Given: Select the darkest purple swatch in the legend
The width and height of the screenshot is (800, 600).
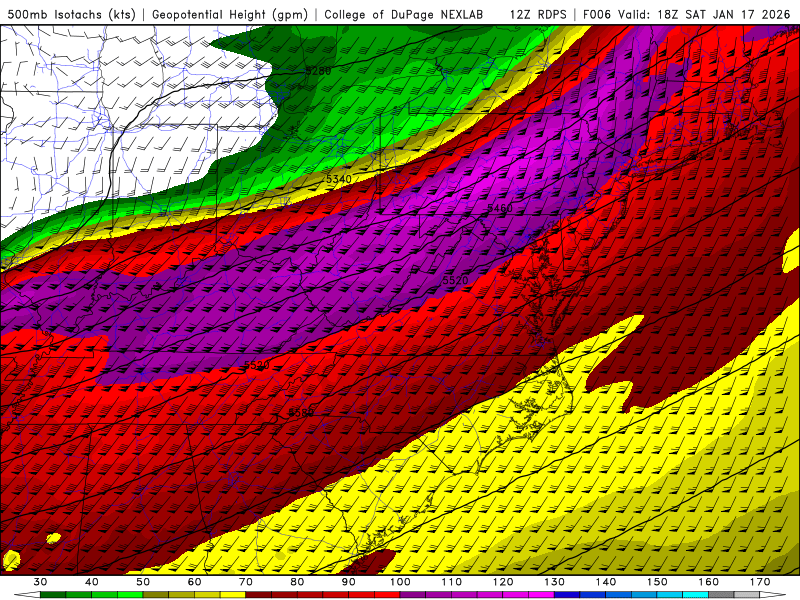Looking at the screenshot, I should [413, 595].
